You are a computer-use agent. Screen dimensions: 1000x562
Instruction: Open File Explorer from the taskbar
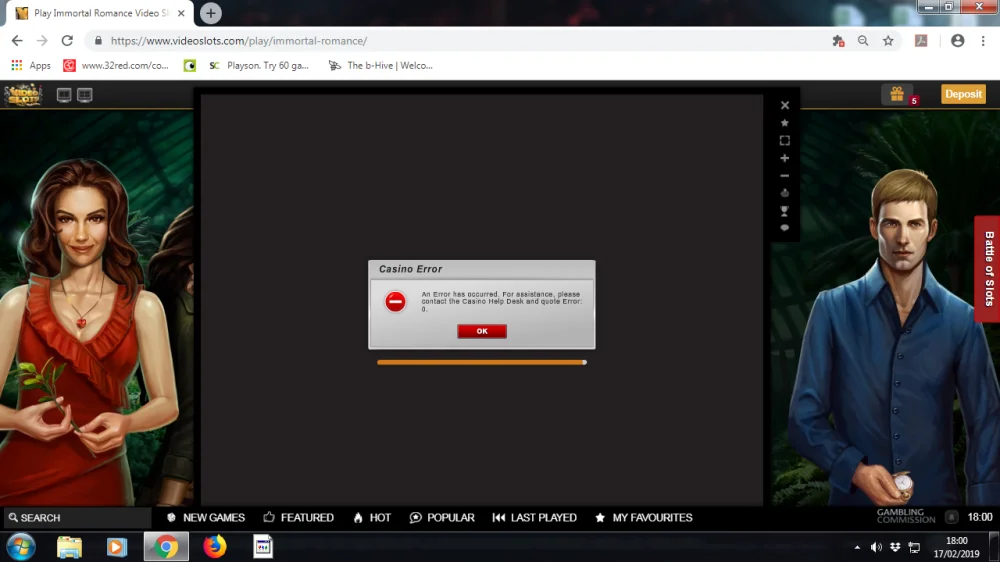click(x=69, y=547)
